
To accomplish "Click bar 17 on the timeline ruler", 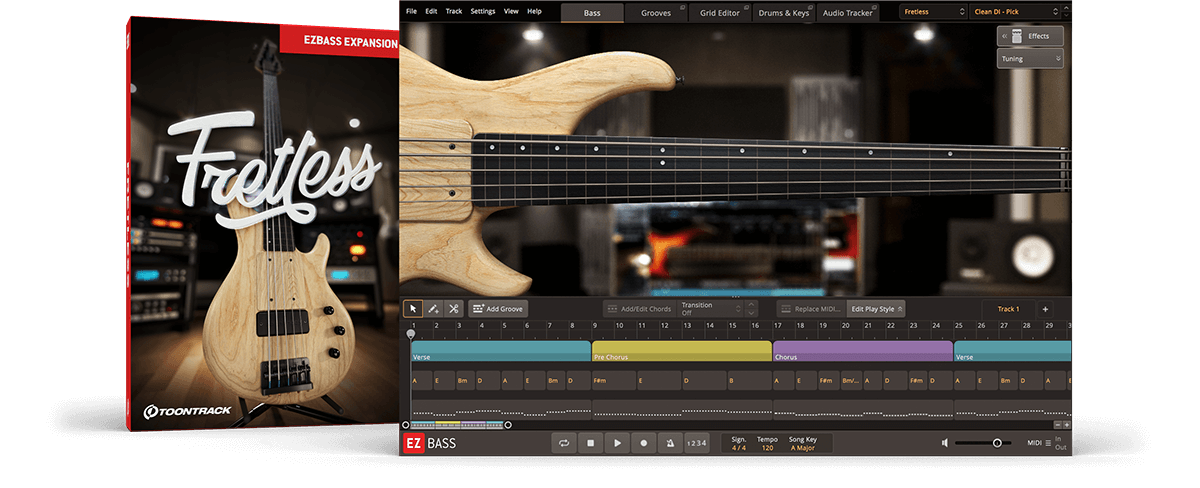I will click(x=777, y=325).
